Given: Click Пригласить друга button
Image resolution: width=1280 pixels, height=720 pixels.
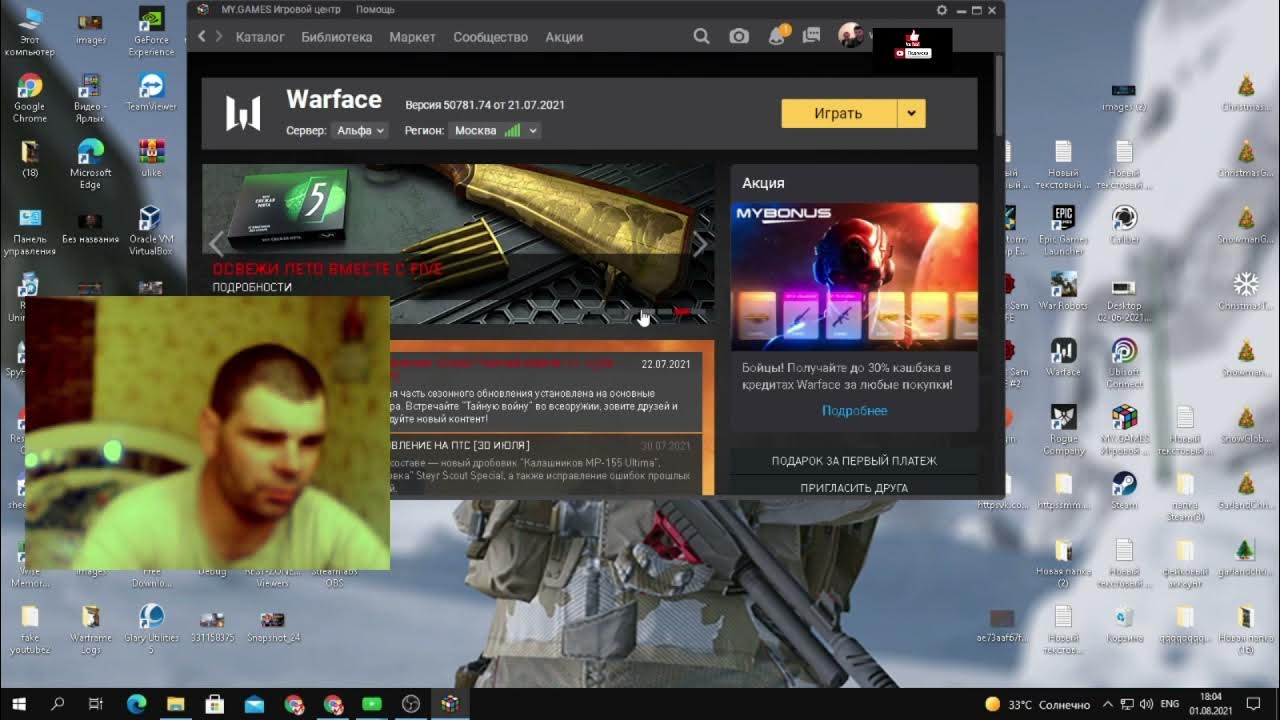Looking at the screenshot, I should tap(854, 487).
